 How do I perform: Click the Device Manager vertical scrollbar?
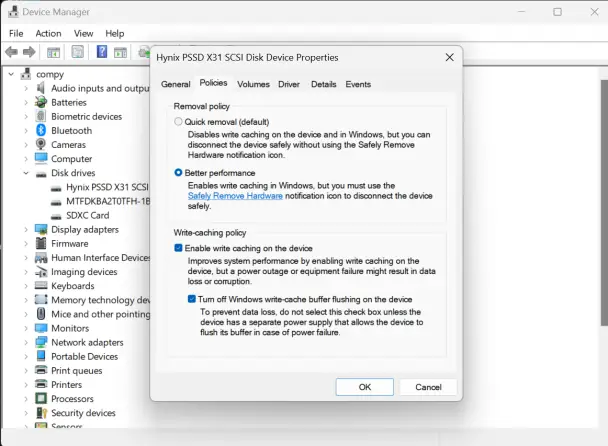604,203
